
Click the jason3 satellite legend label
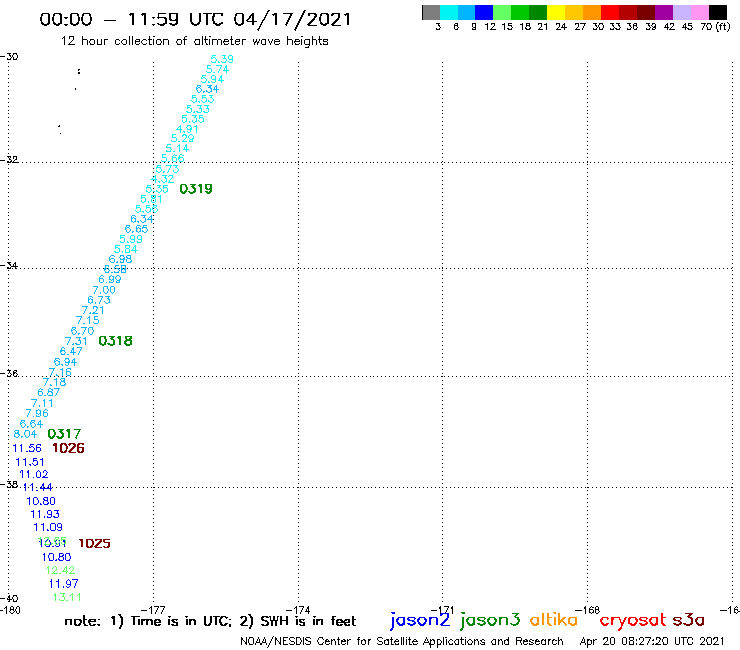pos(490,620)
